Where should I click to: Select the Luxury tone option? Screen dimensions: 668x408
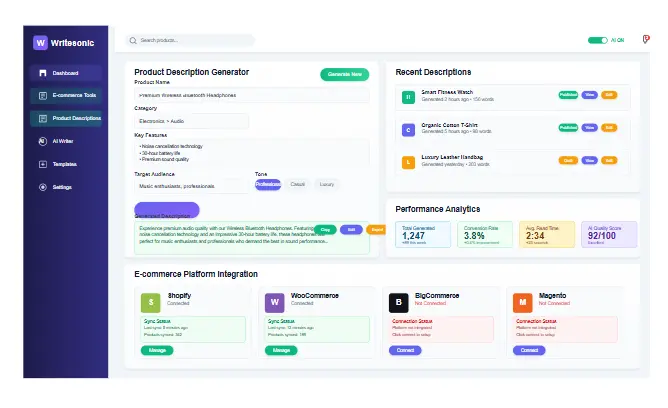pos(327,184)
